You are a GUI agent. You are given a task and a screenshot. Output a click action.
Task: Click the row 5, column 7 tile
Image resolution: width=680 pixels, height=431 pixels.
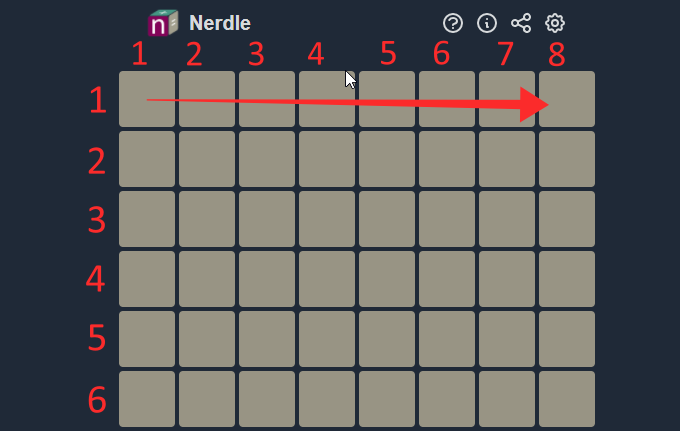coord(507,339)
